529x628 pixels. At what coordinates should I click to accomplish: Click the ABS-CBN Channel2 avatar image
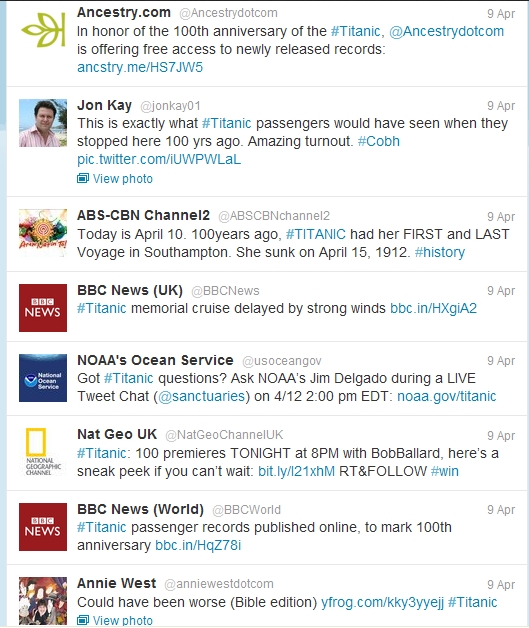(43, 233)
